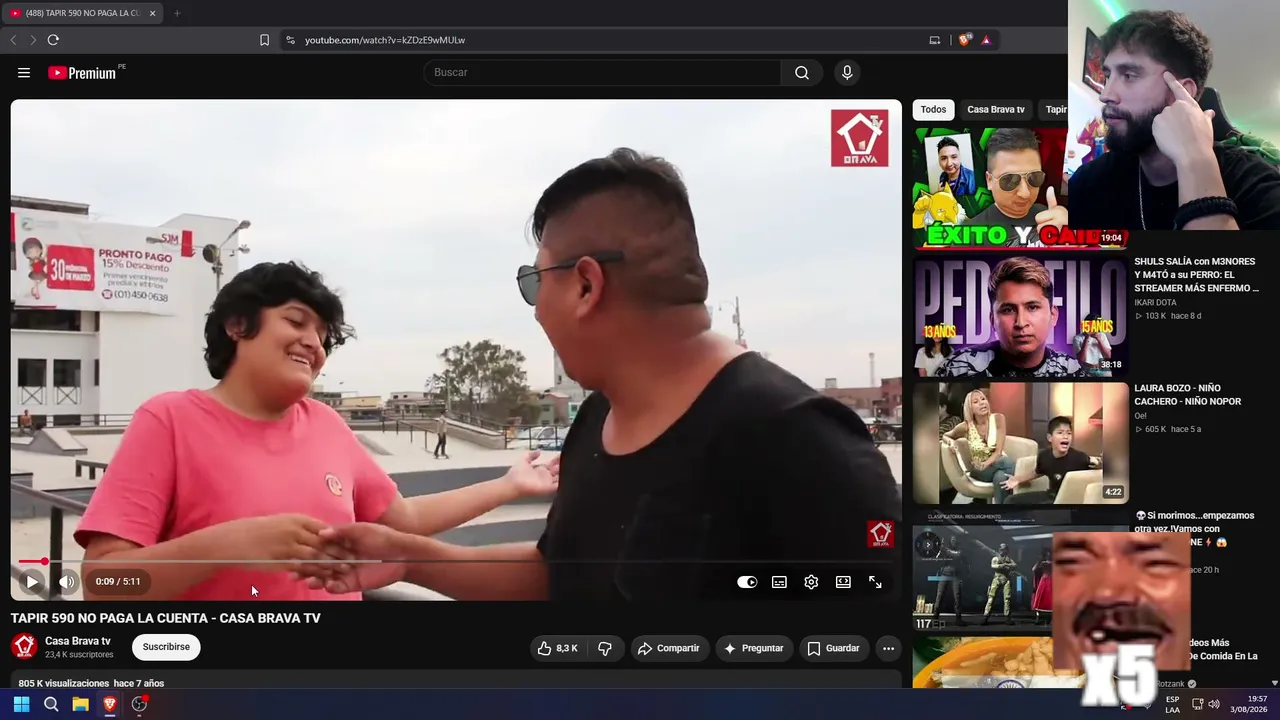Image resolution: width=1280 pixels, height=720 pixels.
Task: Open more actions three-dot menu
Action: coord(888,648)
